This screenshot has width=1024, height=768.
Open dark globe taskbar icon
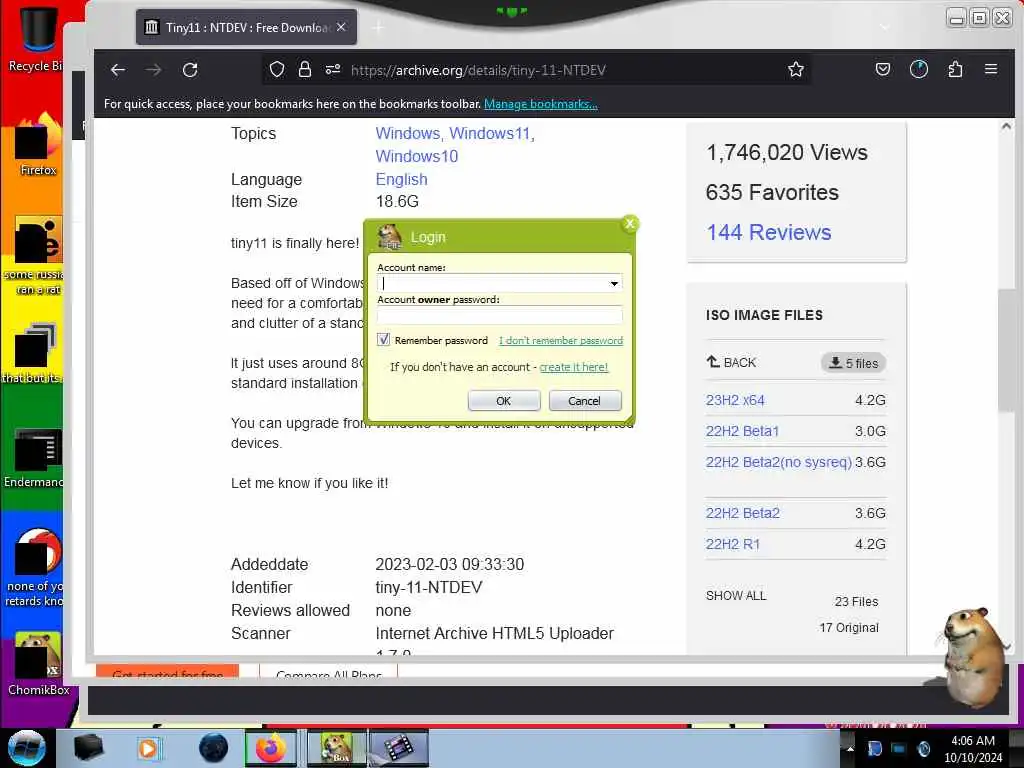[213, 748]
